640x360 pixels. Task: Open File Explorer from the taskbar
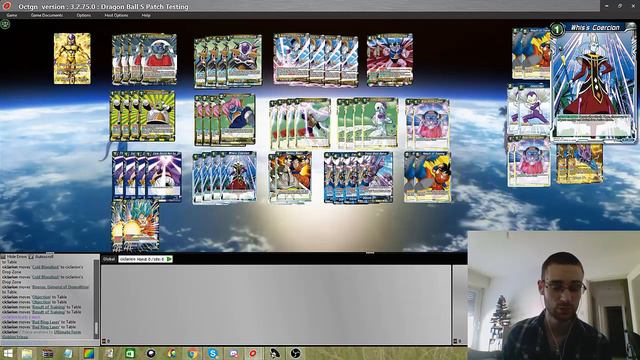tap(27, 353)
